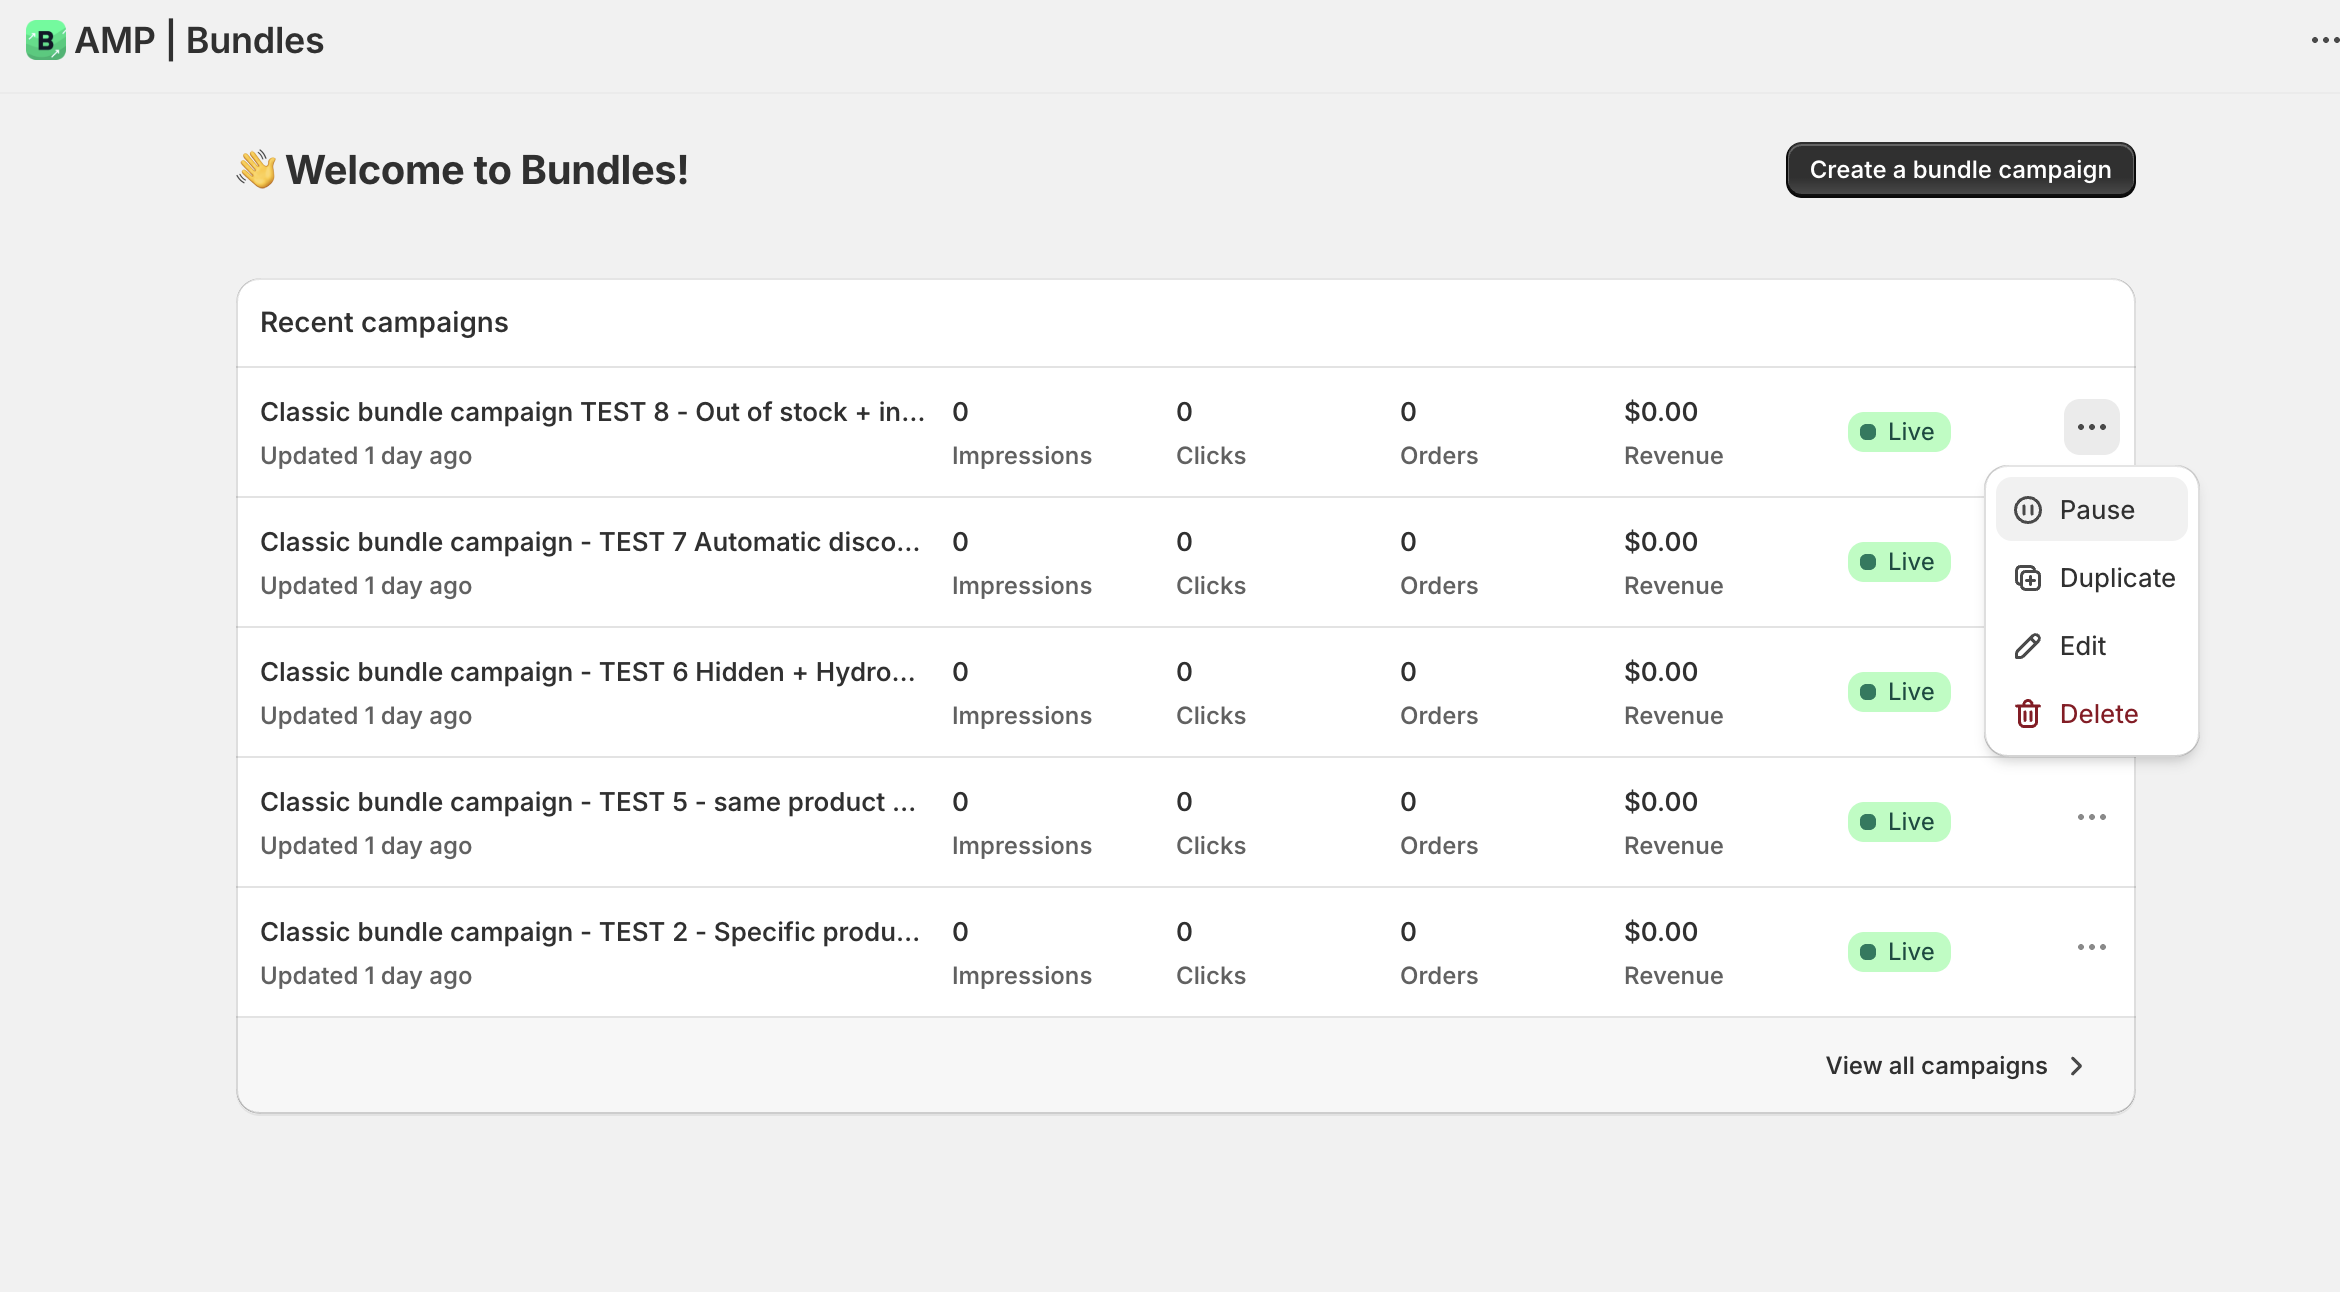
Task: Select Duplicate from the context menu
Action: tap(2116, 578)
